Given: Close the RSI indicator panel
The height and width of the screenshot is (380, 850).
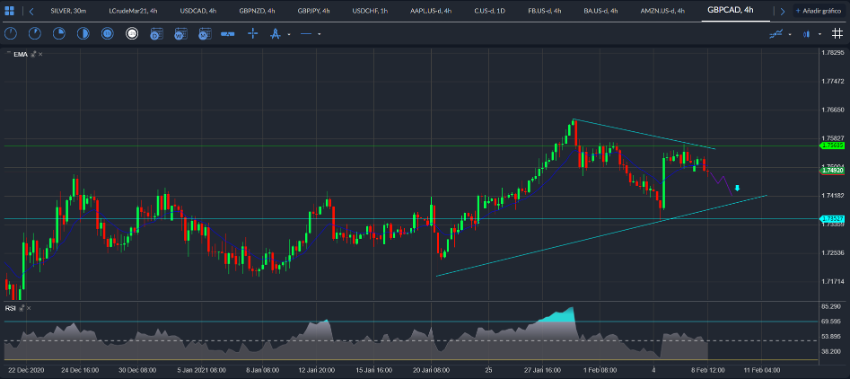Looking at the screenshot, I should click(x=29, y=308).
